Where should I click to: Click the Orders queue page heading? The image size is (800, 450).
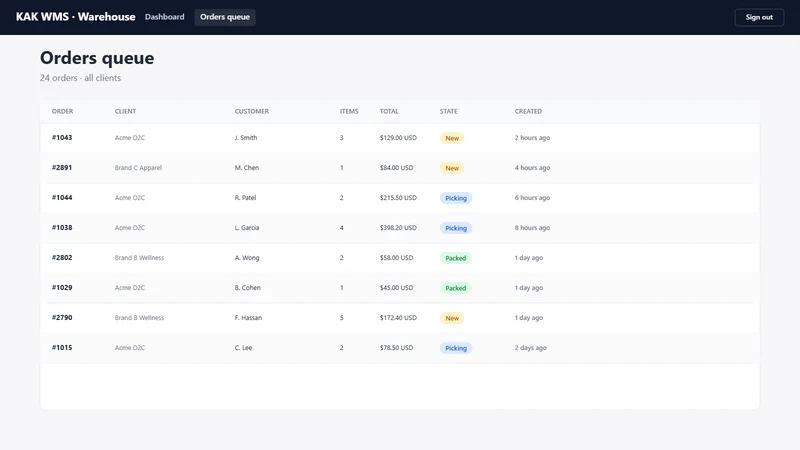[x=97, y=58]
